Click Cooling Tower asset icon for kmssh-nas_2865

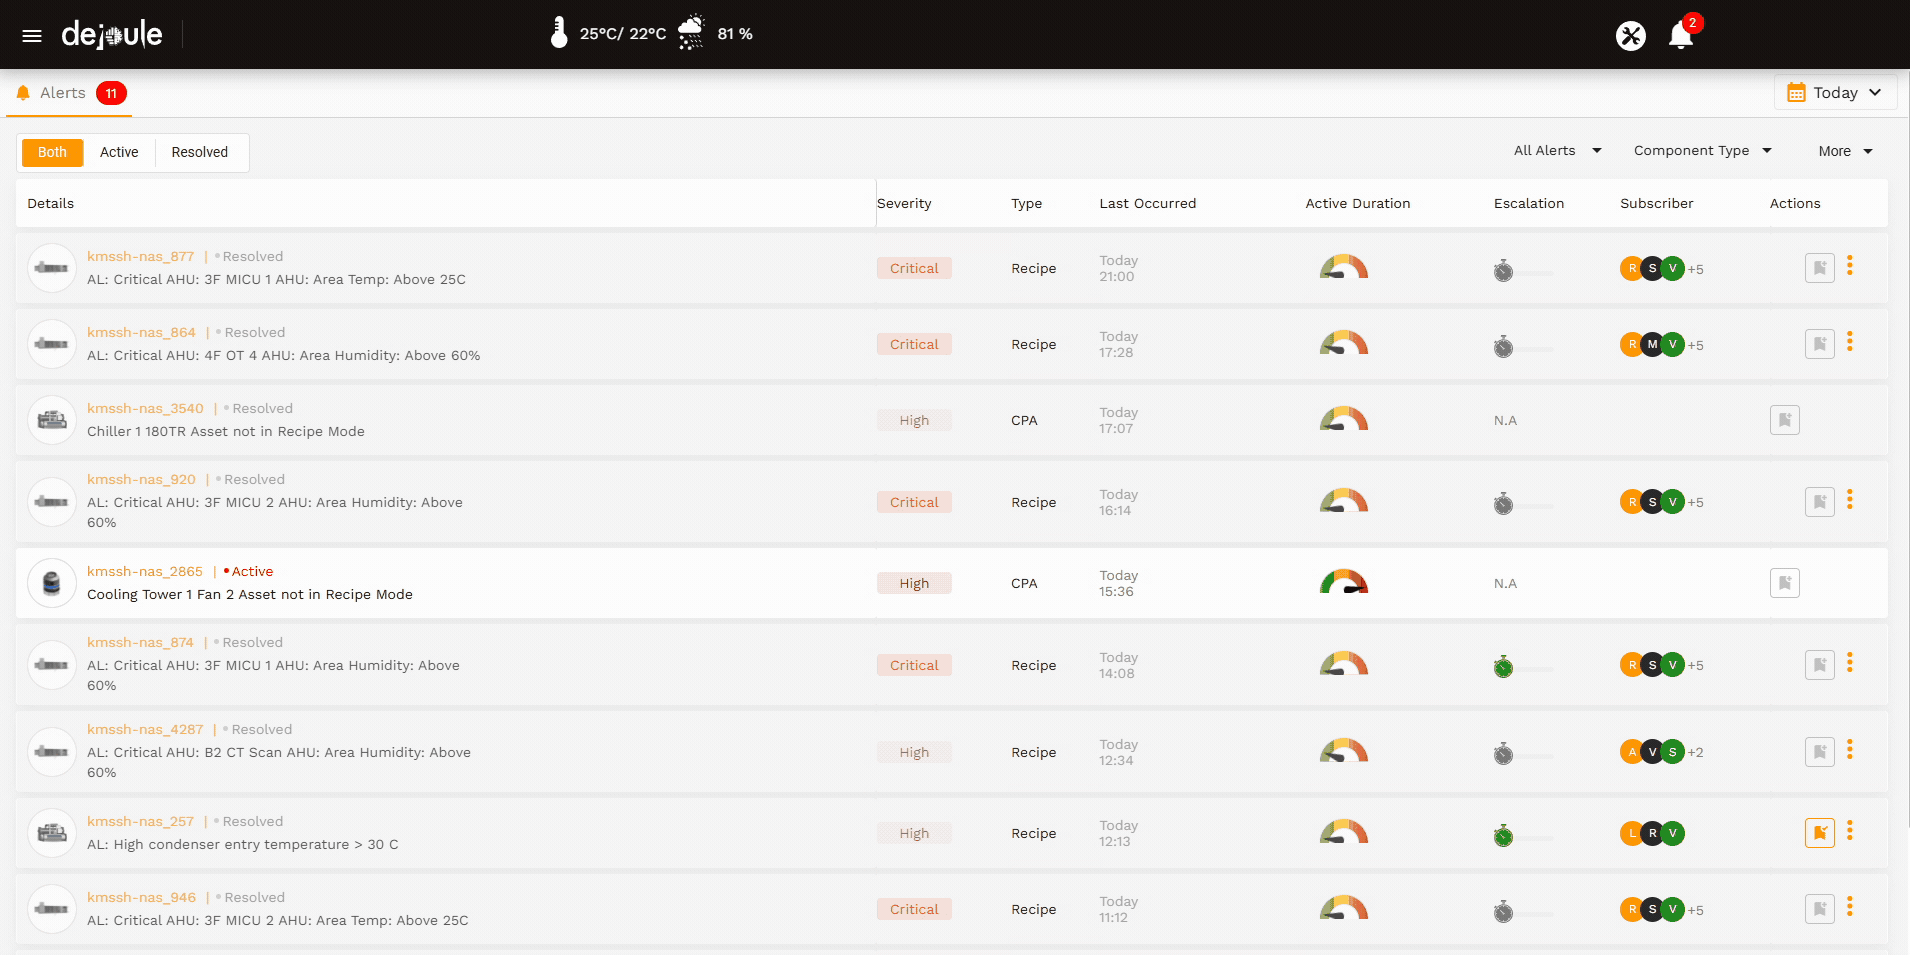[x=52, y=583]
